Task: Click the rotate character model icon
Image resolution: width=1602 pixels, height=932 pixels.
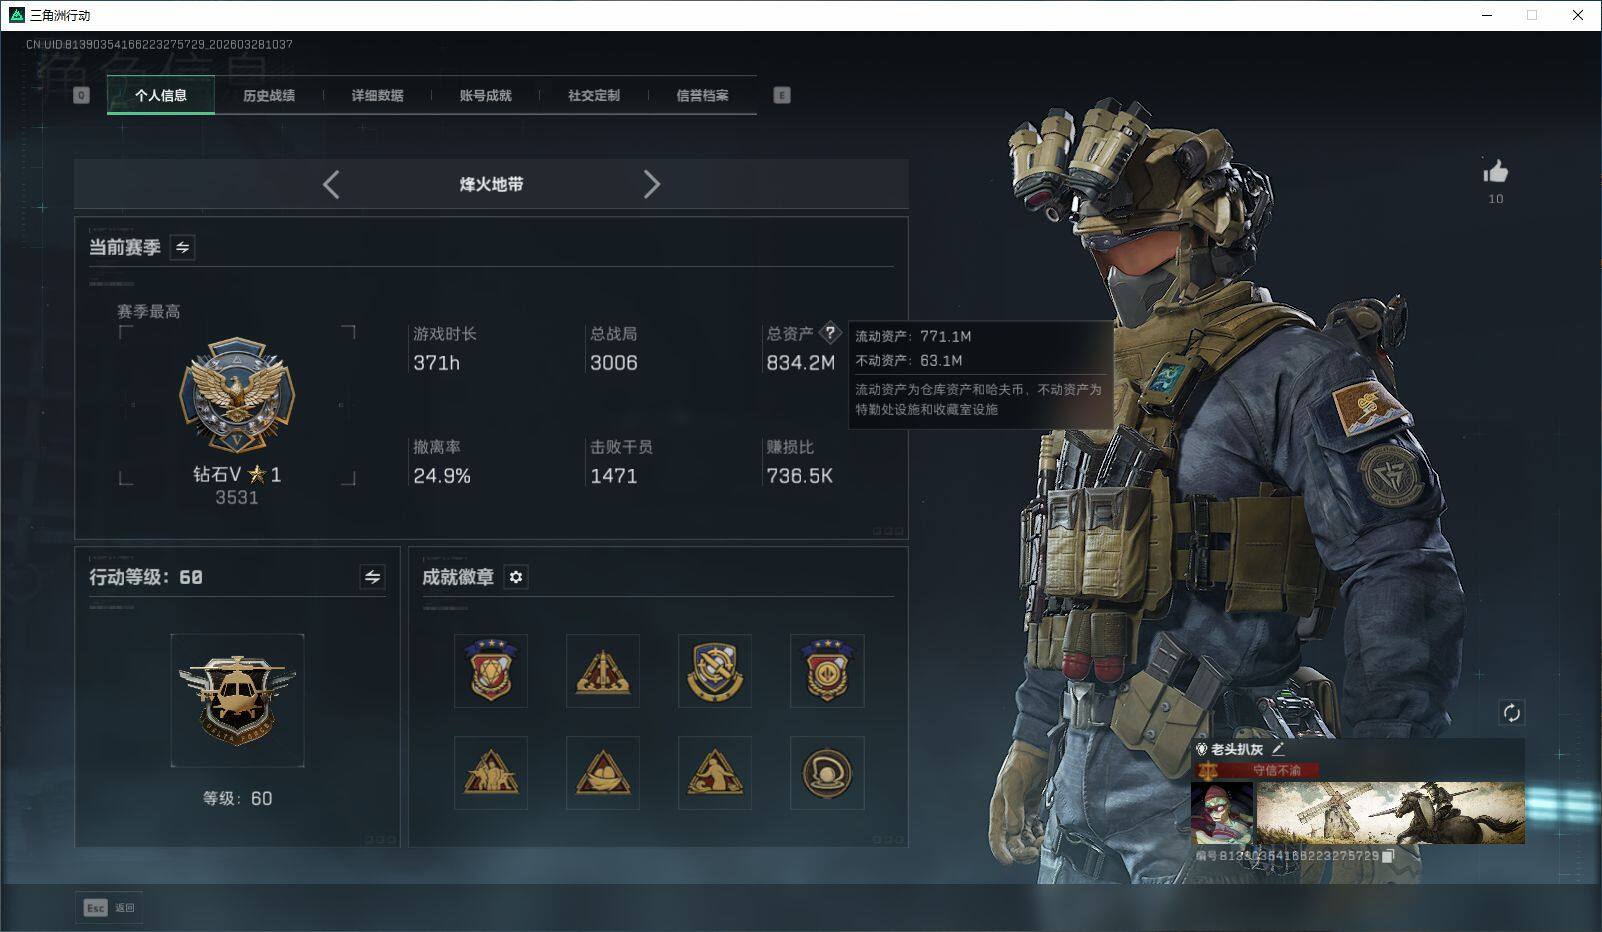Action: click(1511, 713)
